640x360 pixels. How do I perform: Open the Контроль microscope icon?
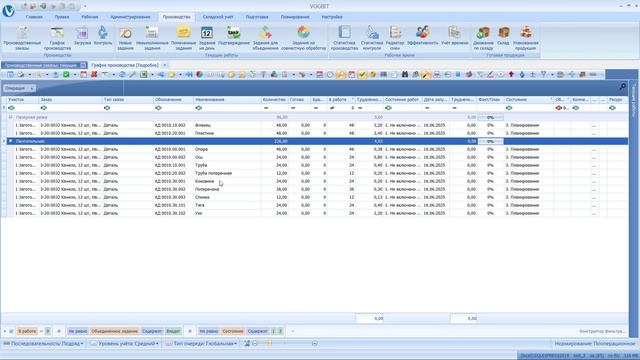(102, 36)
